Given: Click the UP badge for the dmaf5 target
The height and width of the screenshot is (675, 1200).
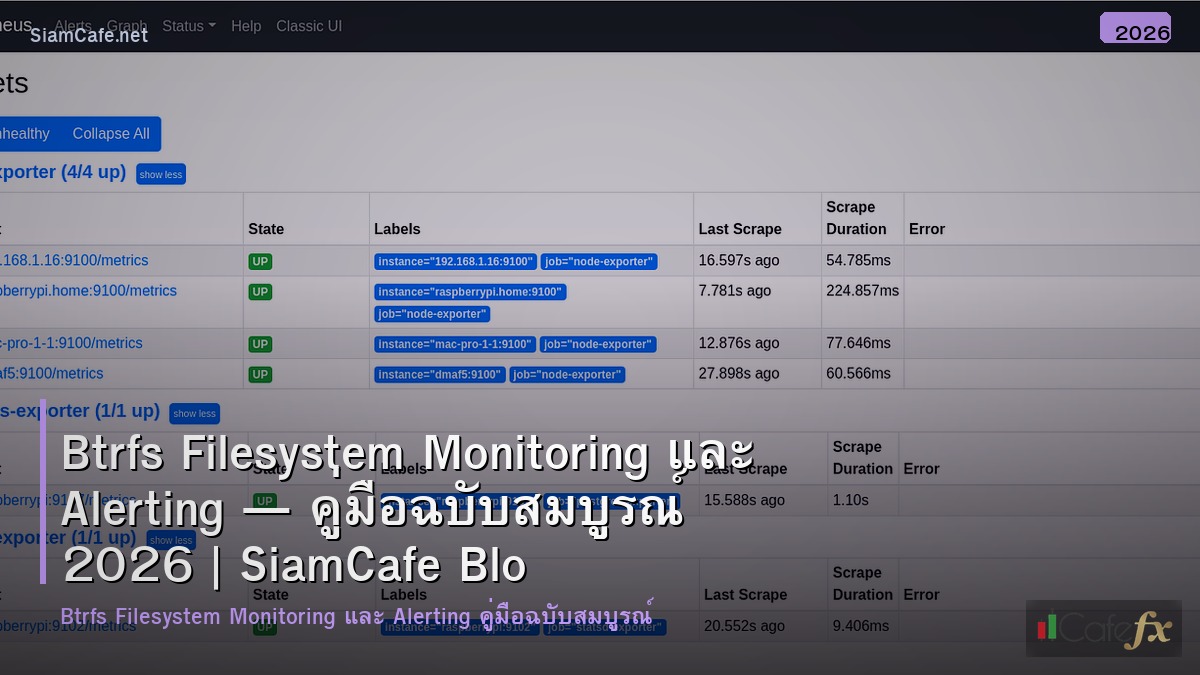Looking at the screenshot, I should click(x=259, y=373).
